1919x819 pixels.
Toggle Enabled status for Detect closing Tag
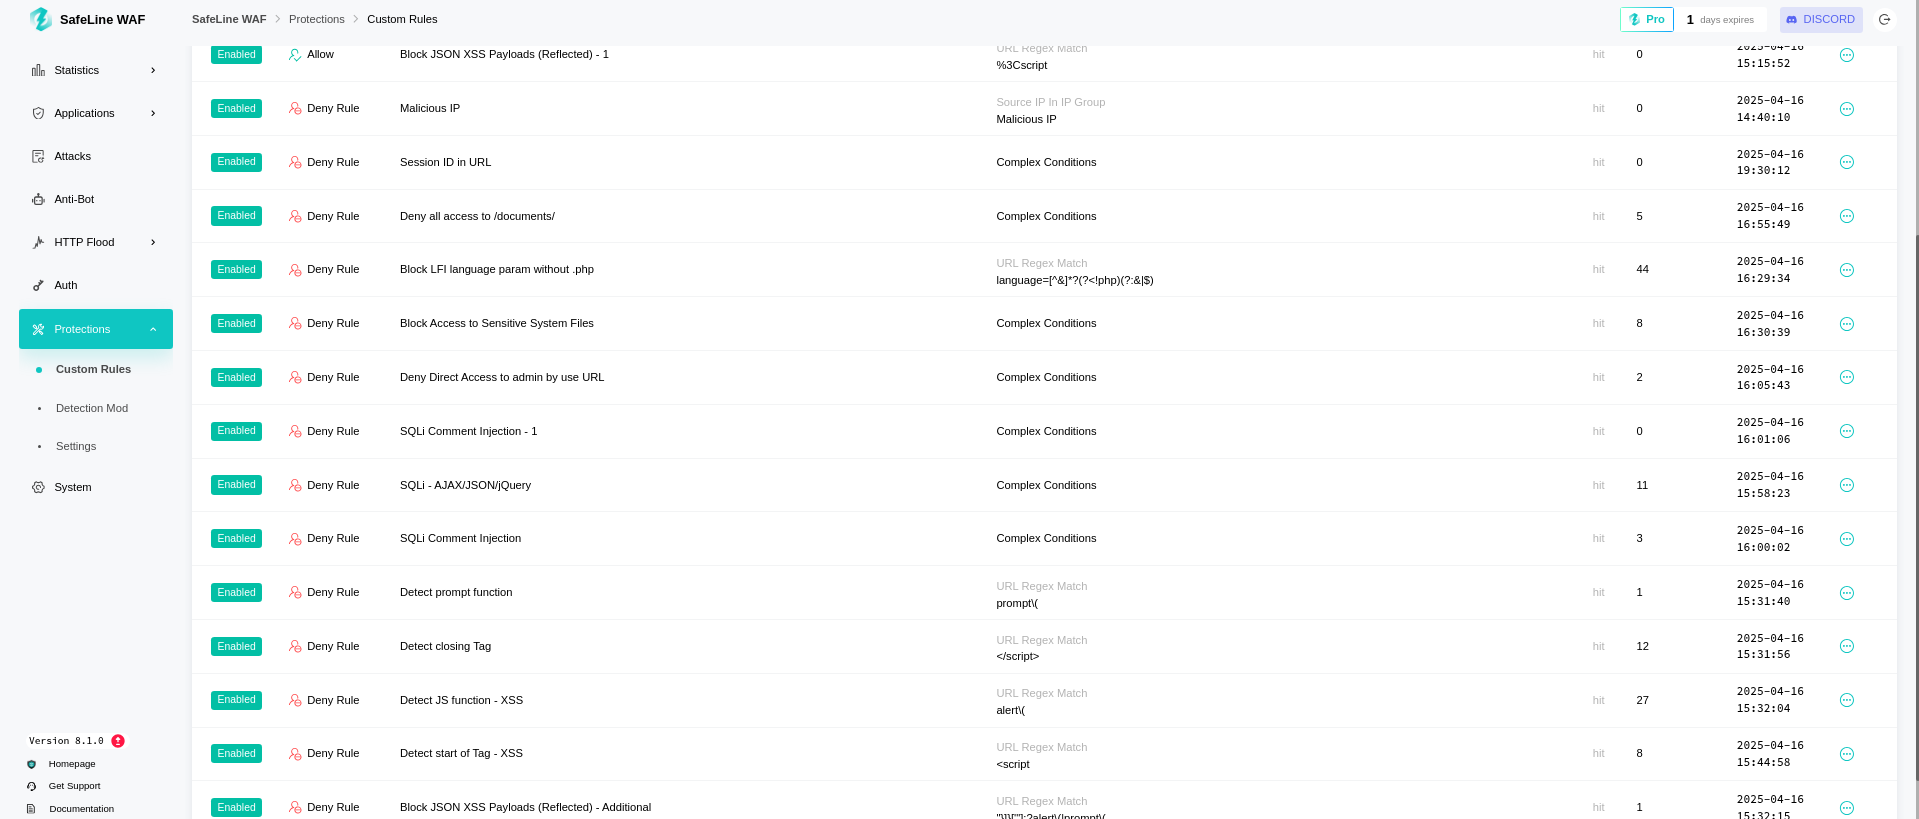click(x=236, y=646)
